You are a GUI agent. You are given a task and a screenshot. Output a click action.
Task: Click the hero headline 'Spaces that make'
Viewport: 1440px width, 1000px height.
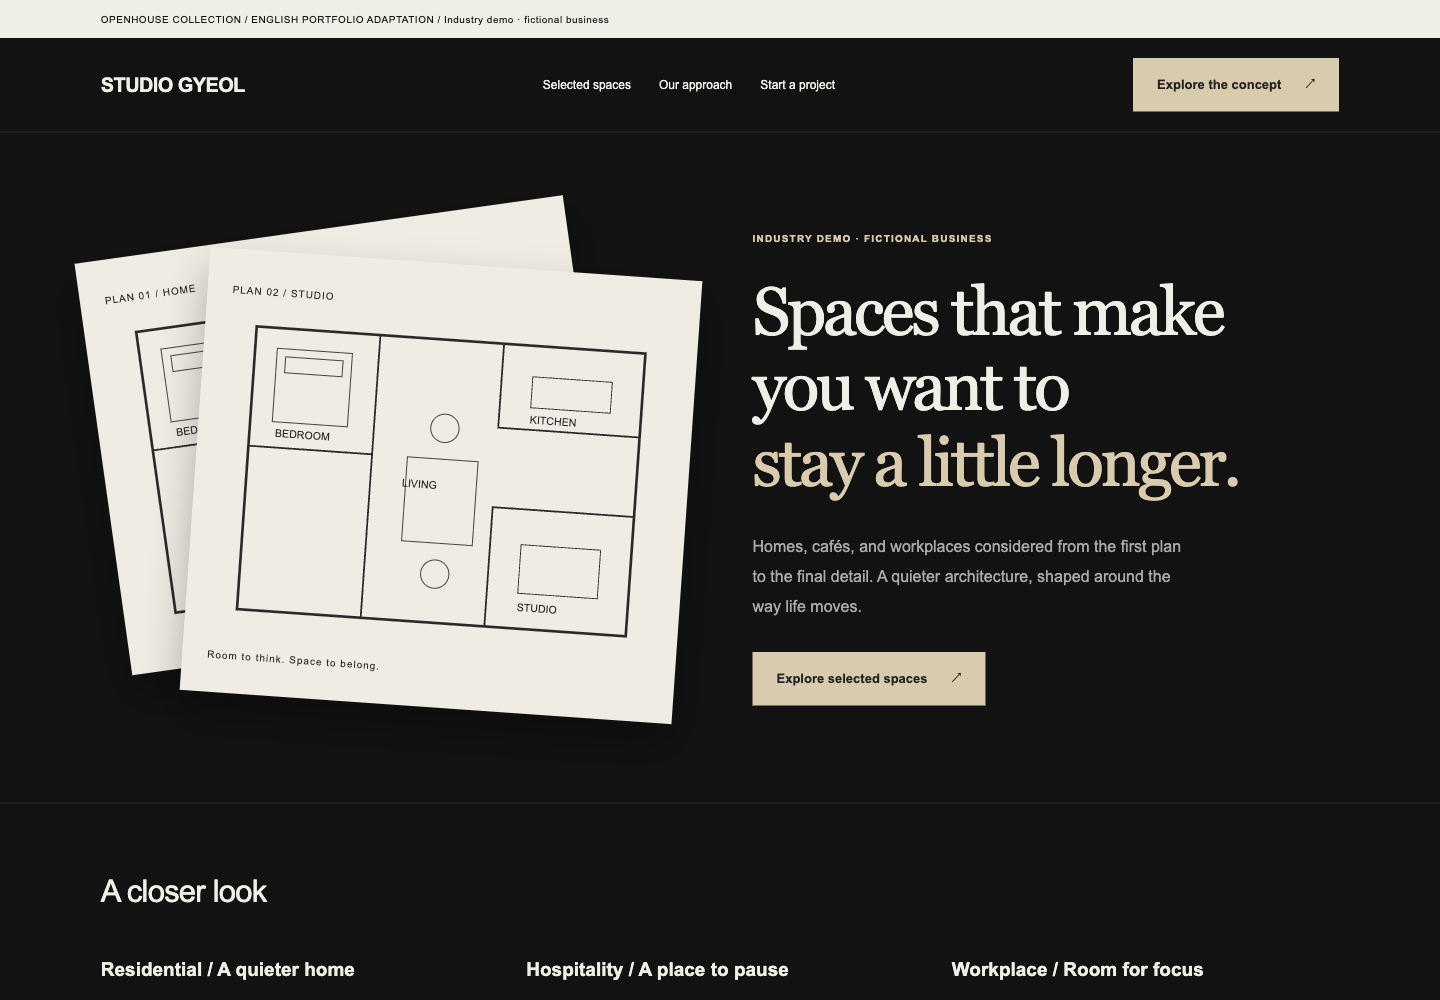click(988, 313)
